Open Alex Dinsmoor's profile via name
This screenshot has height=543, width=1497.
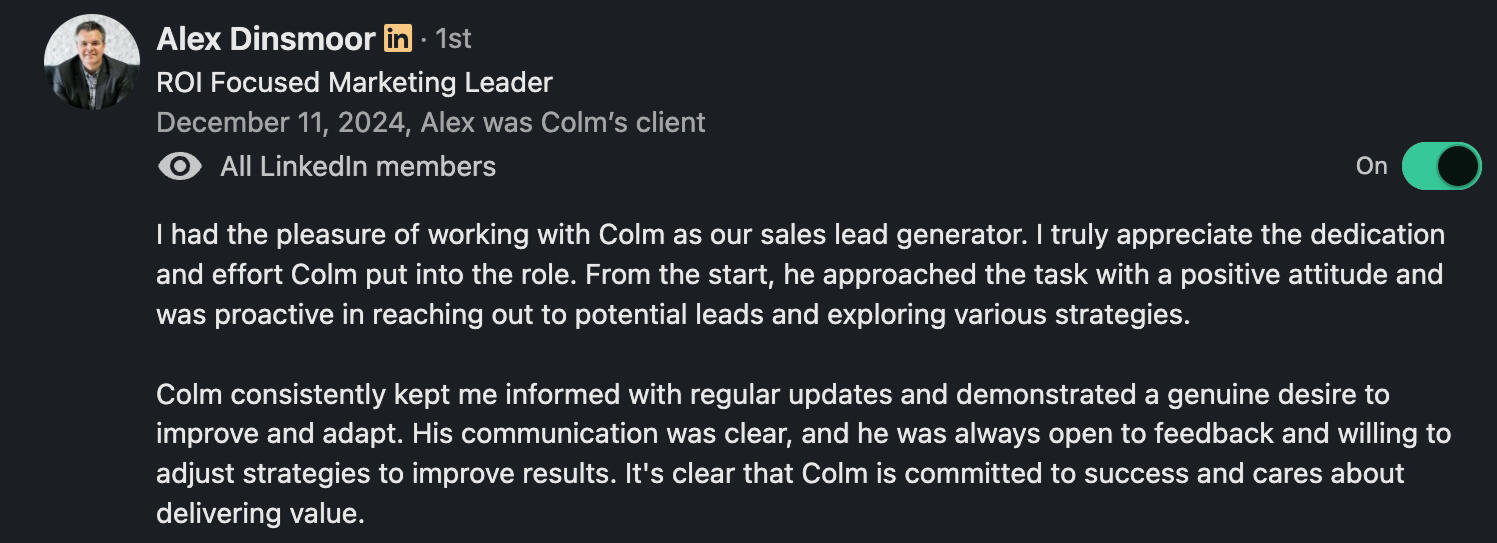pyautogui.click(x=265, y=39)
